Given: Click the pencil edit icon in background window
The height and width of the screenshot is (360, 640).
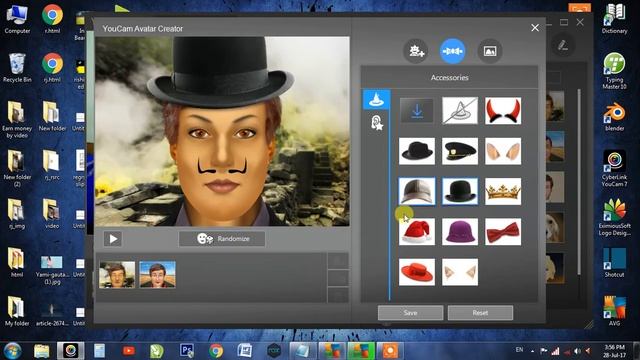Looking at the screenshot, I should coord(563,45).
